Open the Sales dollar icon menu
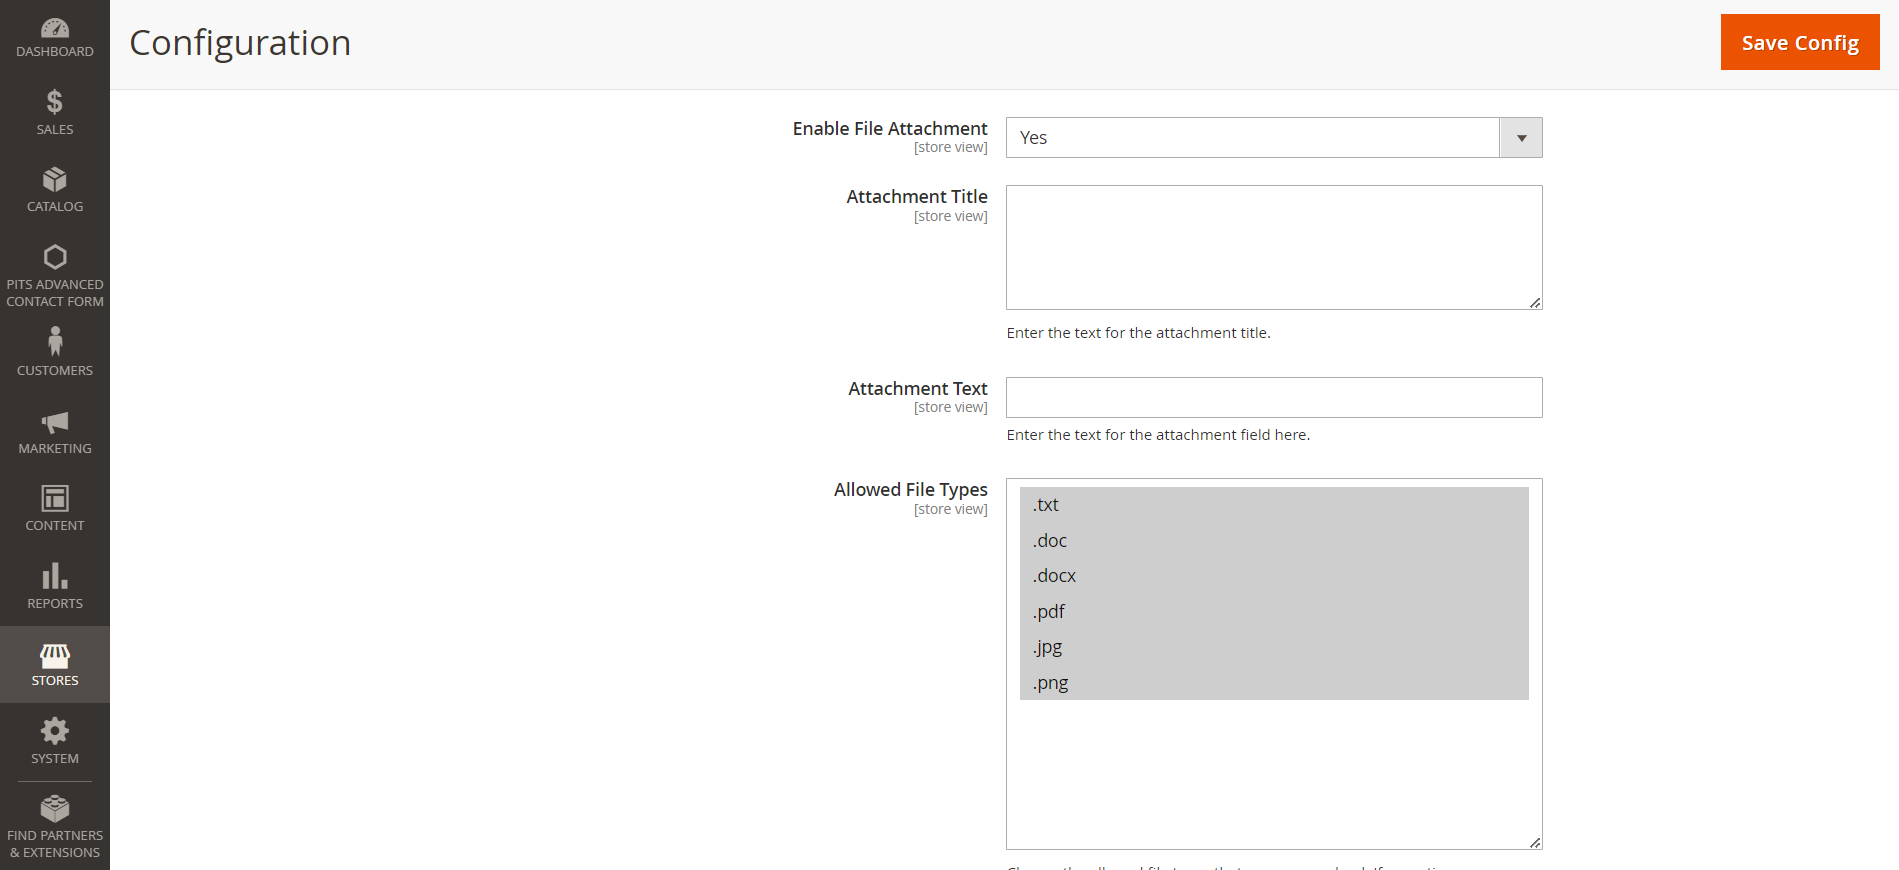Image resolution: width=1899 pixels, height=870 pixels. (x=55, y=102)
